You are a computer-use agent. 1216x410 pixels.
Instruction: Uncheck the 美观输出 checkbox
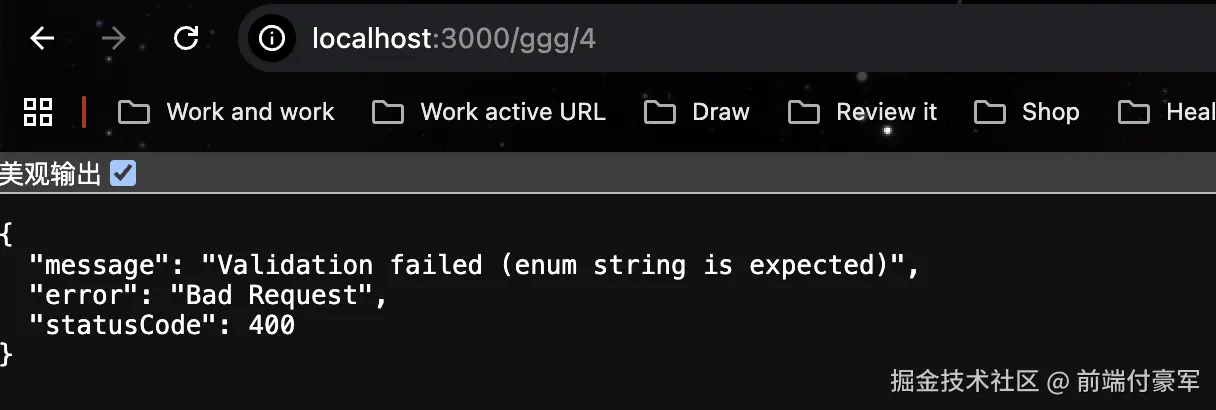[123, 175]
